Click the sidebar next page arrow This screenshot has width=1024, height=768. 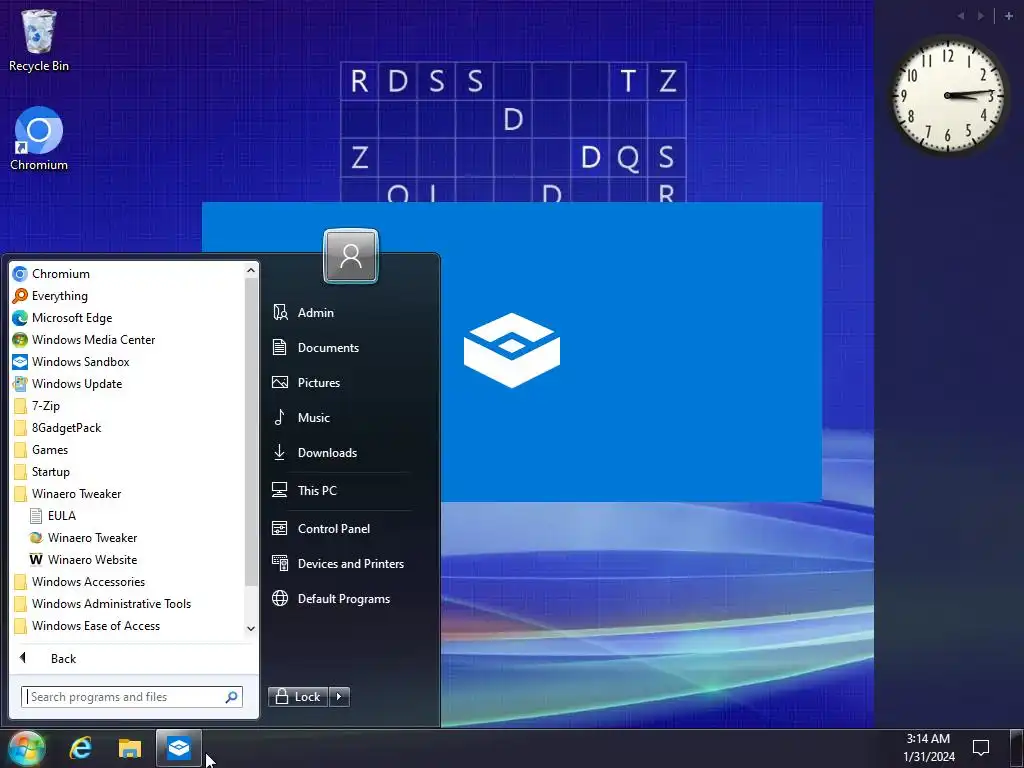[x=981, y=16]
